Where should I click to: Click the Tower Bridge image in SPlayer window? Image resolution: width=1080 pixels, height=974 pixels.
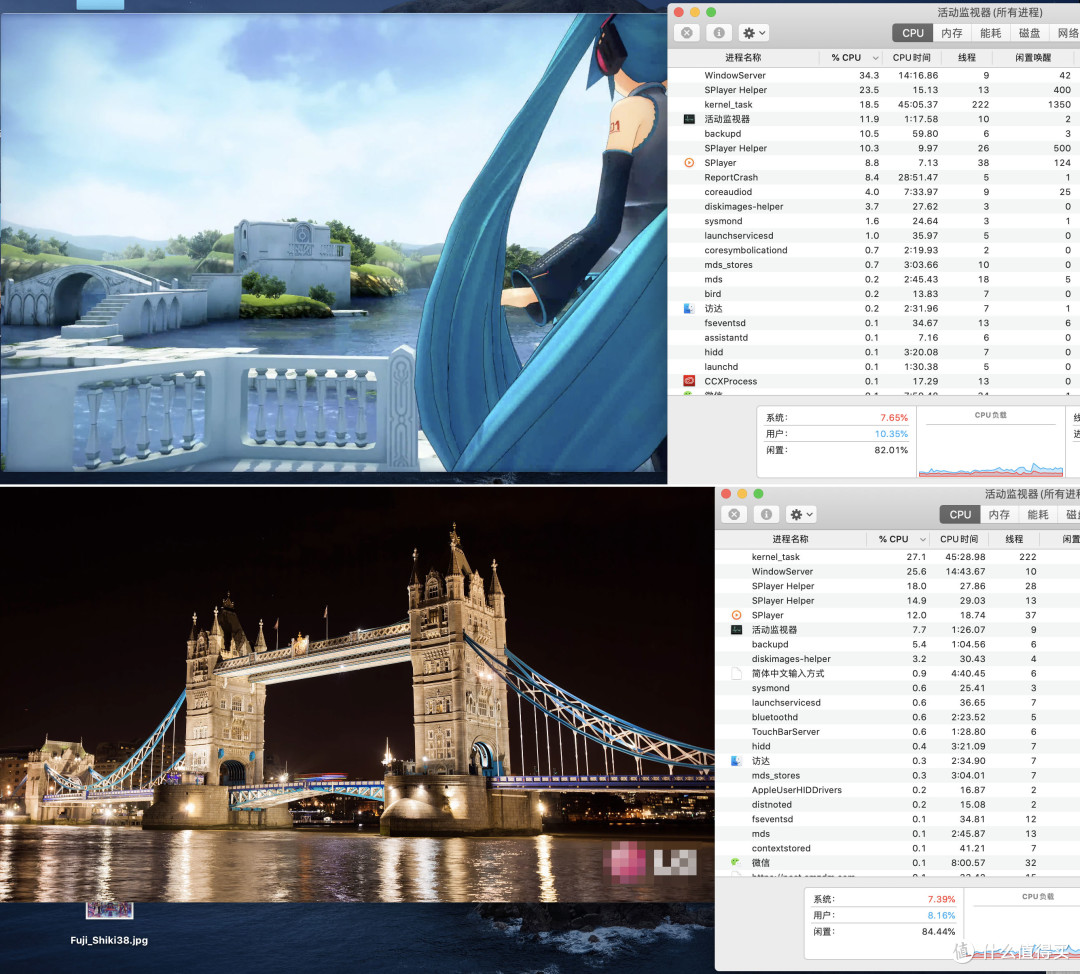coord(357,694)
